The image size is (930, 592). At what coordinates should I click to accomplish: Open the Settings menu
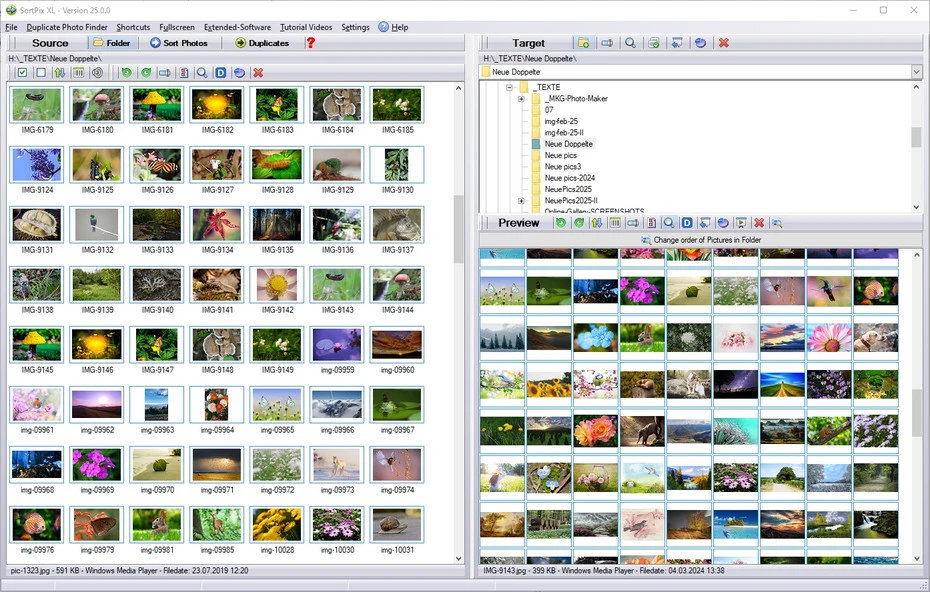(355, 27)
